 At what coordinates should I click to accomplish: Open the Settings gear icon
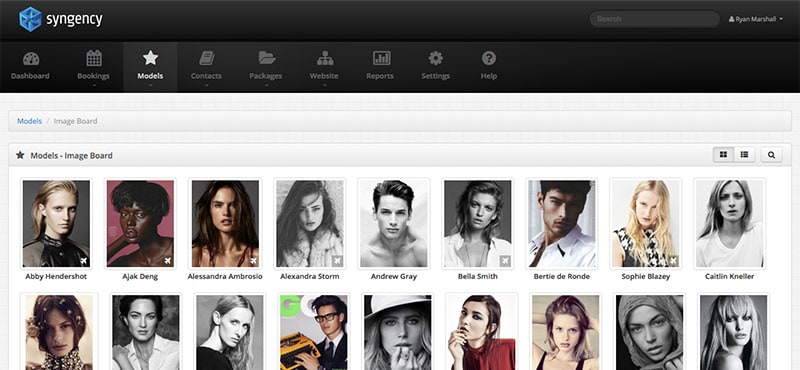(435, 58)
